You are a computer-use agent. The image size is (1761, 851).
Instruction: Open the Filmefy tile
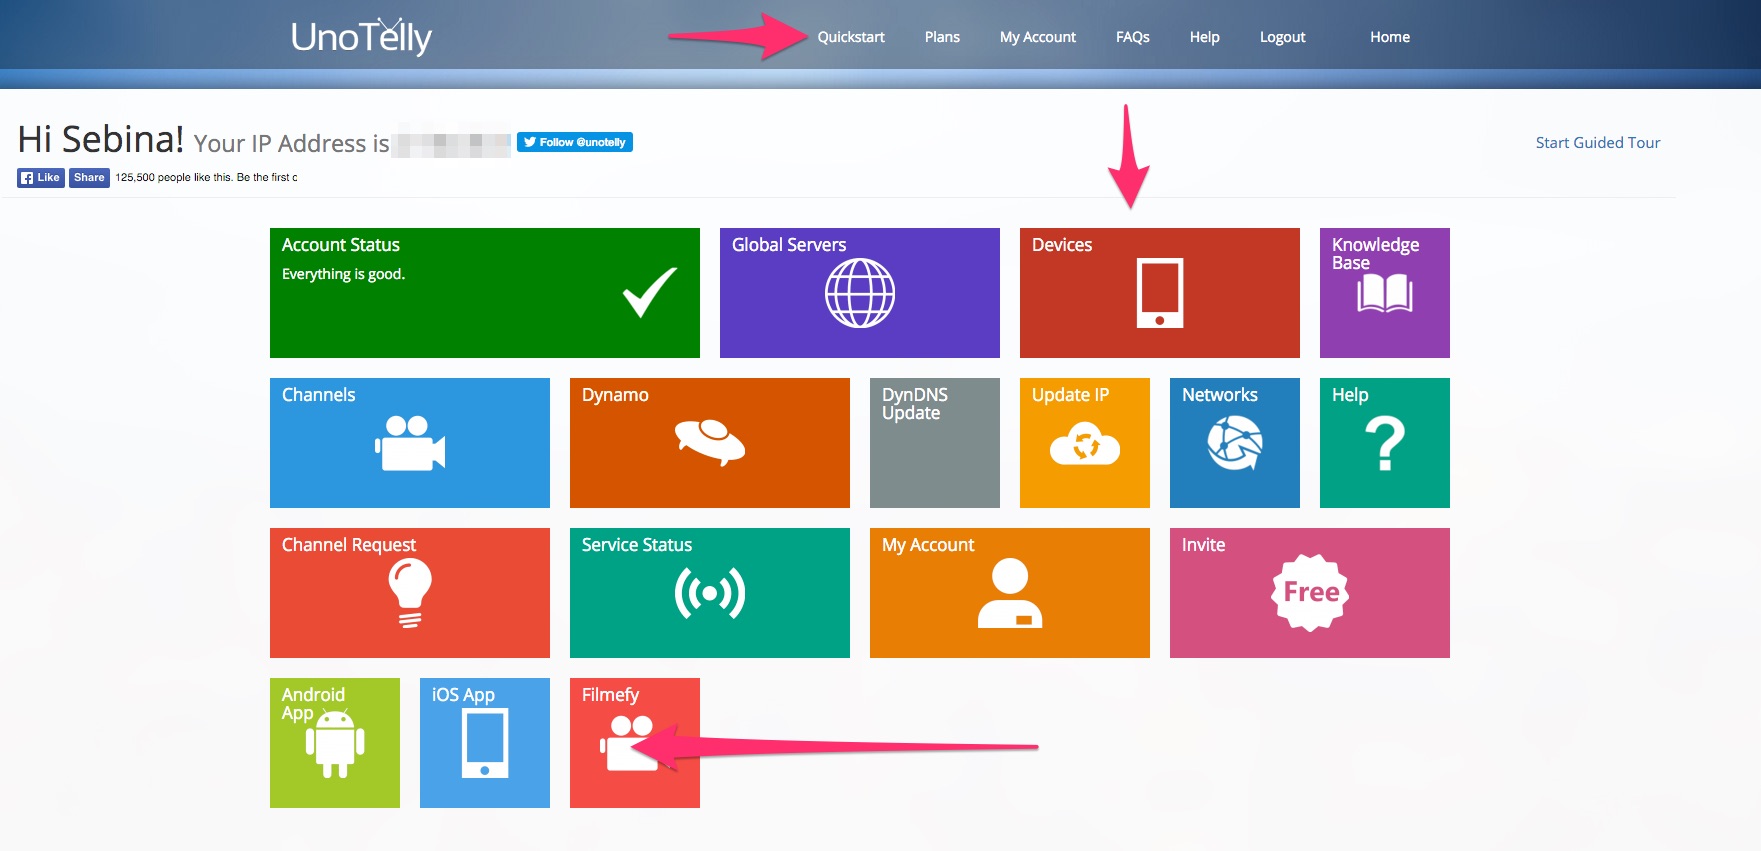tap(634, 743)
